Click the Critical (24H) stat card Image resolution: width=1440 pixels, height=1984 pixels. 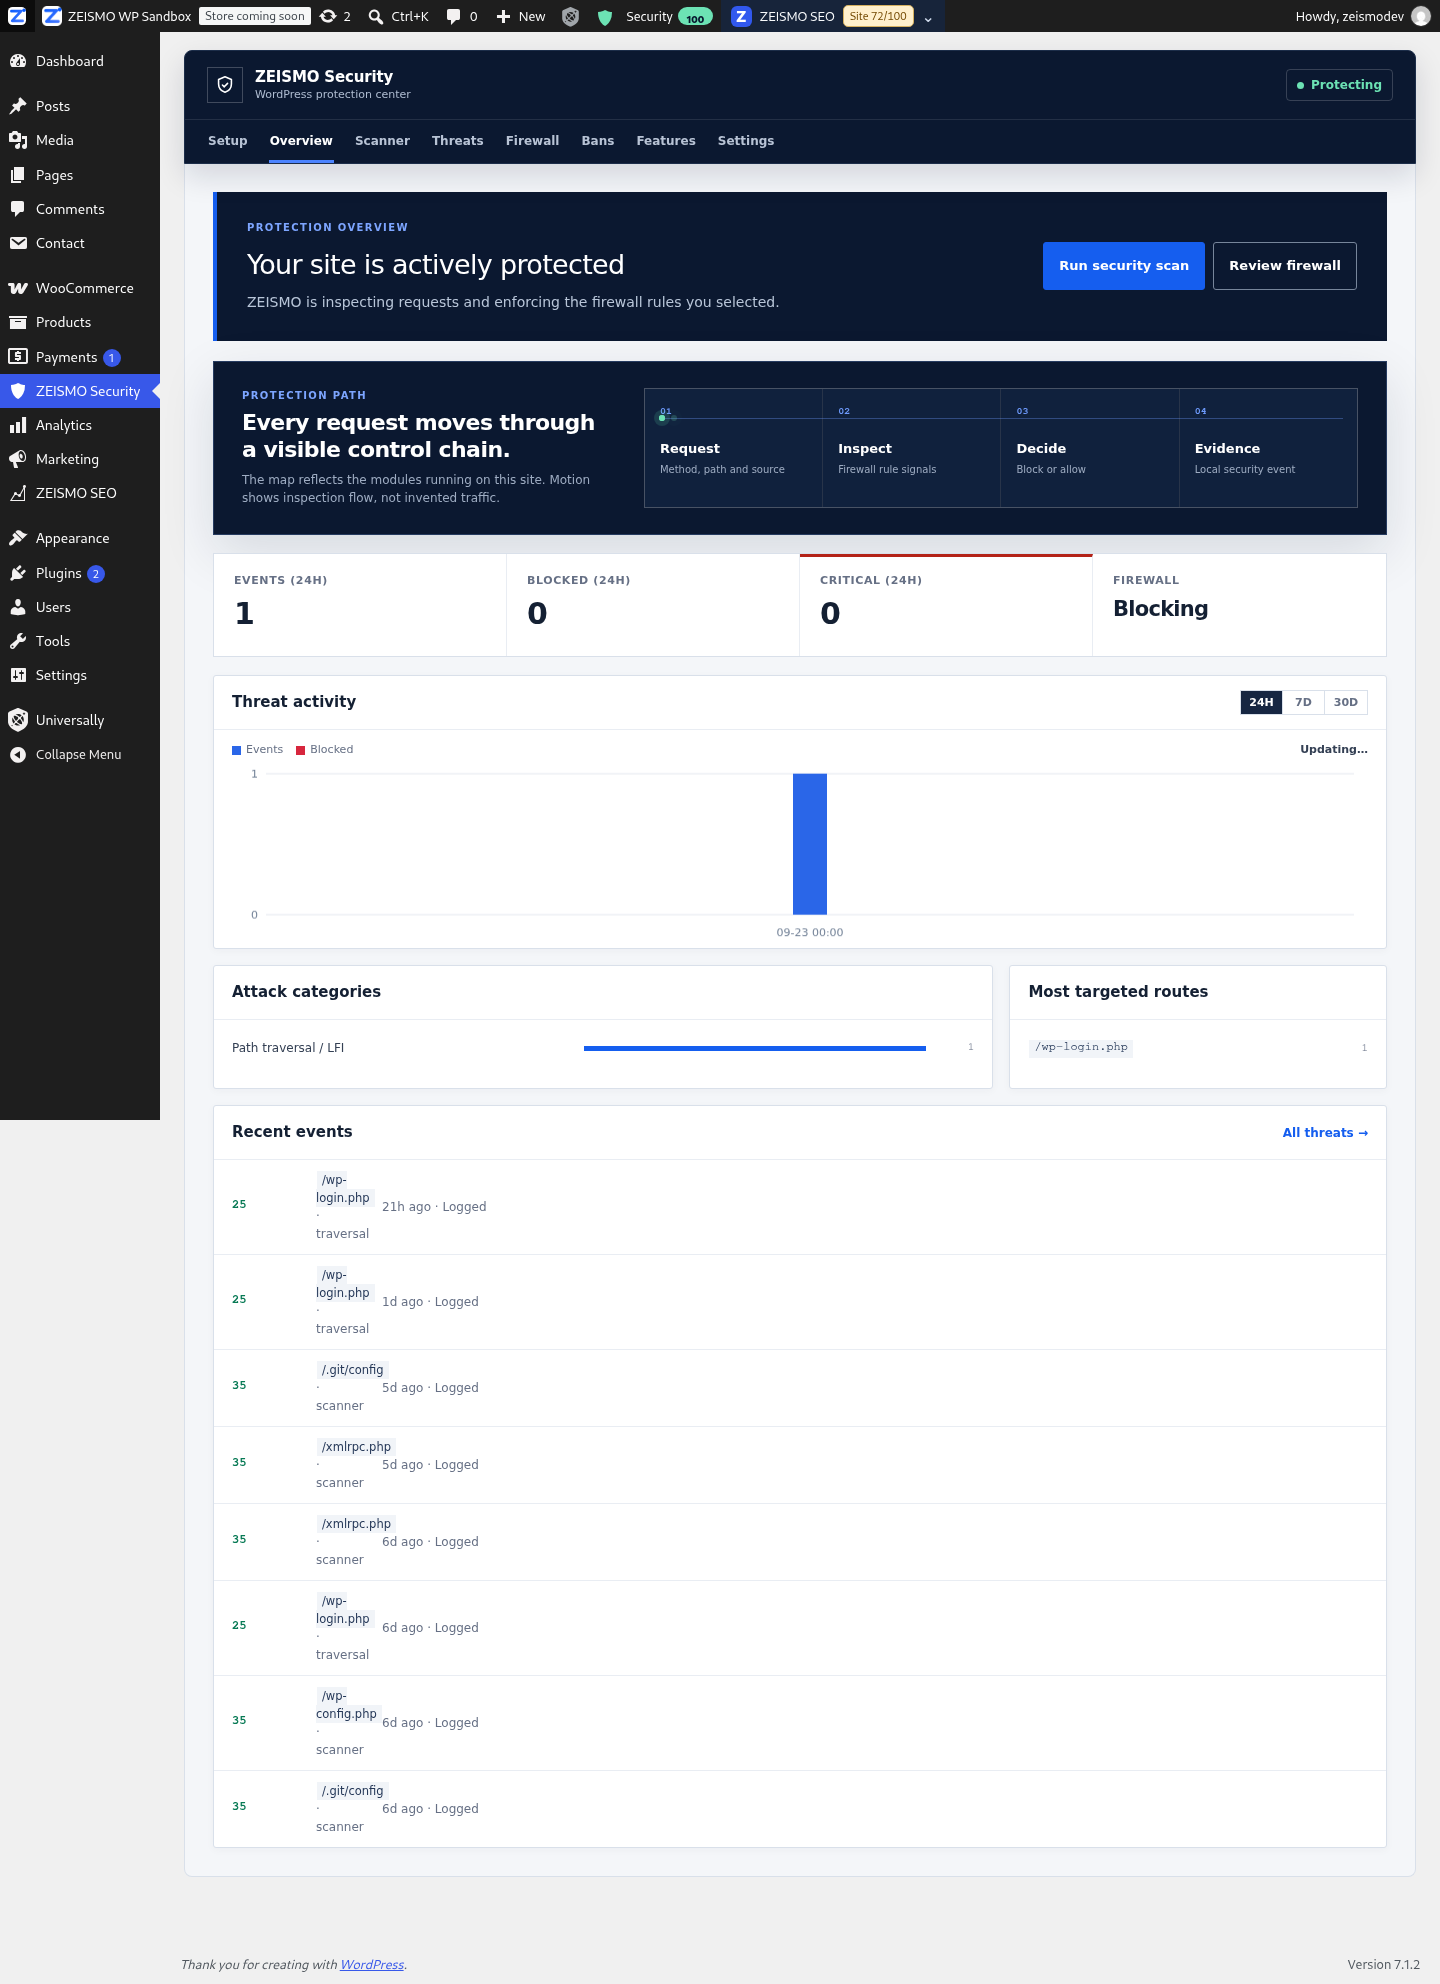946,605
